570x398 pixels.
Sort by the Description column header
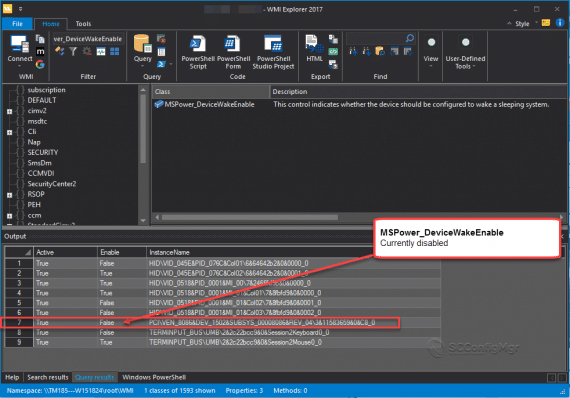pyautogui.click(x=418, y=92)
